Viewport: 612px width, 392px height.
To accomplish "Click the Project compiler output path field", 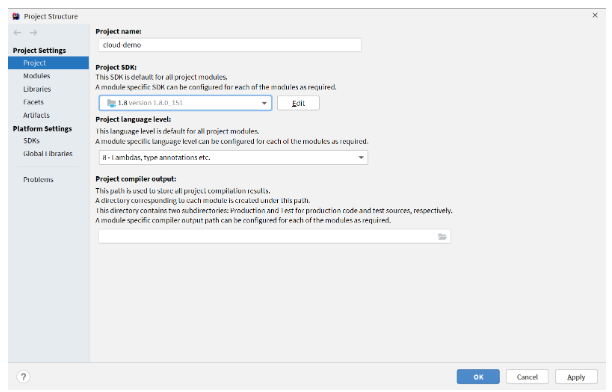I will click(x=274, y=236).
